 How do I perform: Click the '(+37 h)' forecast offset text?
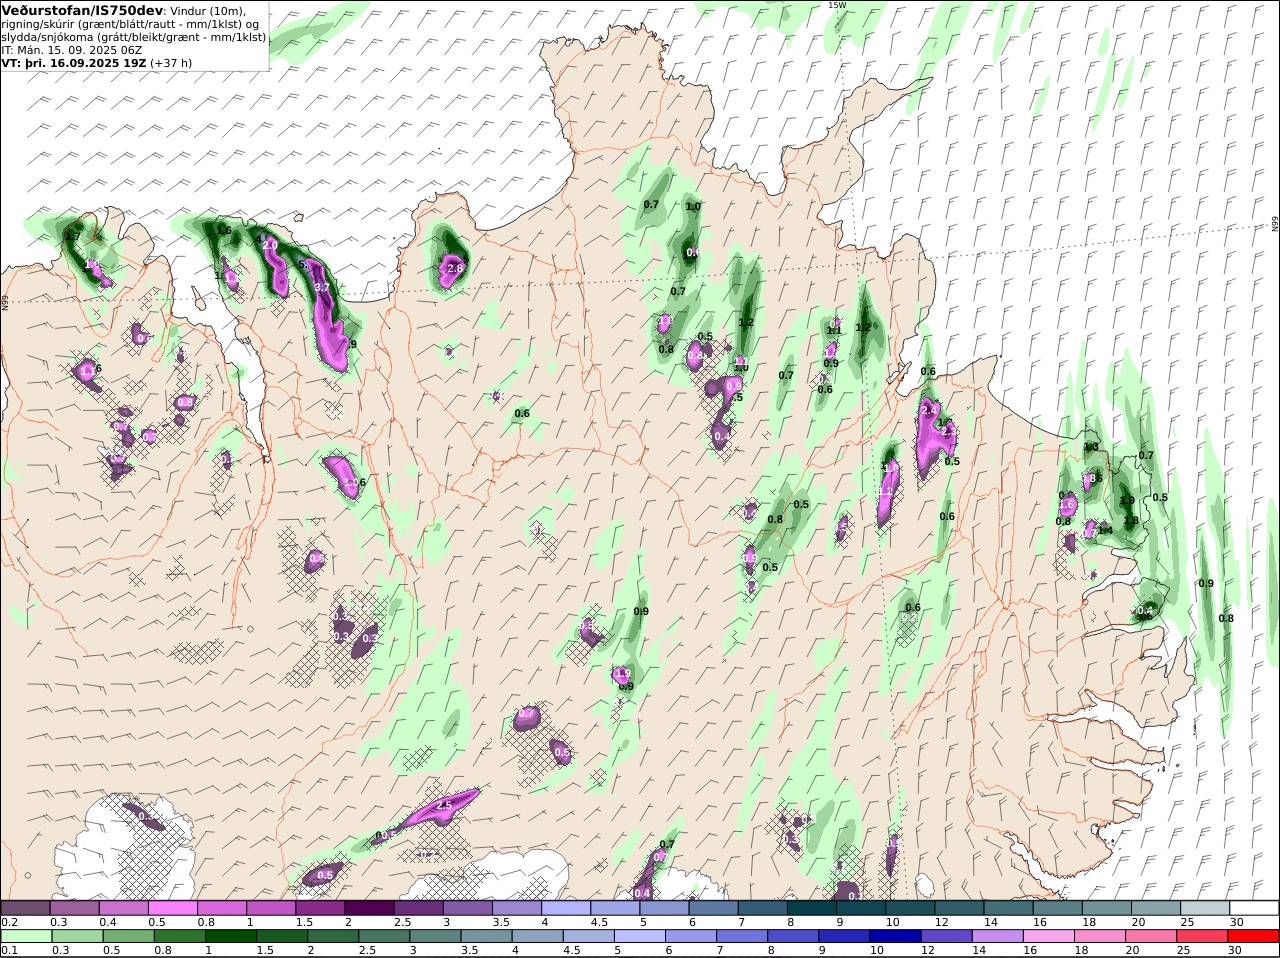click(172, 63)
